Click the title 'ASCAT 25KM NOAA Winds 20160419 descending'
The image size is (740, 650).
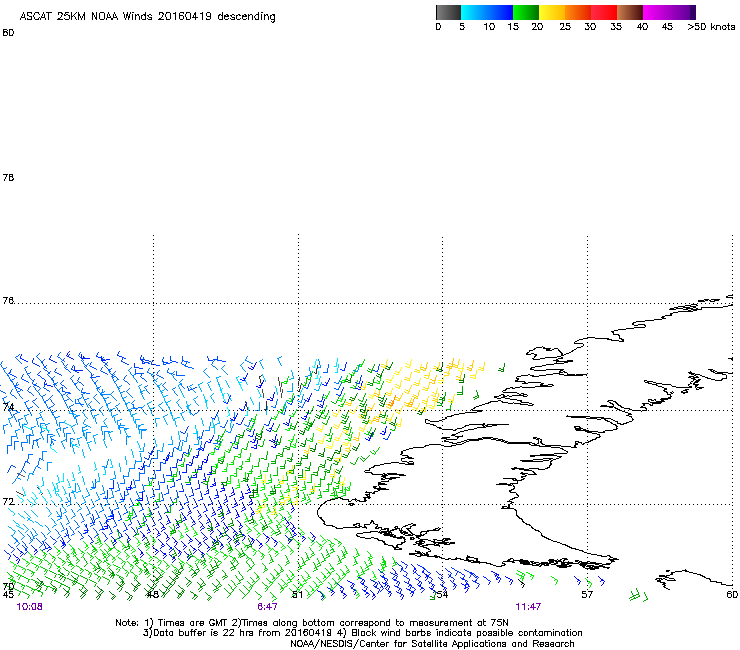click(x=147, y=17)
